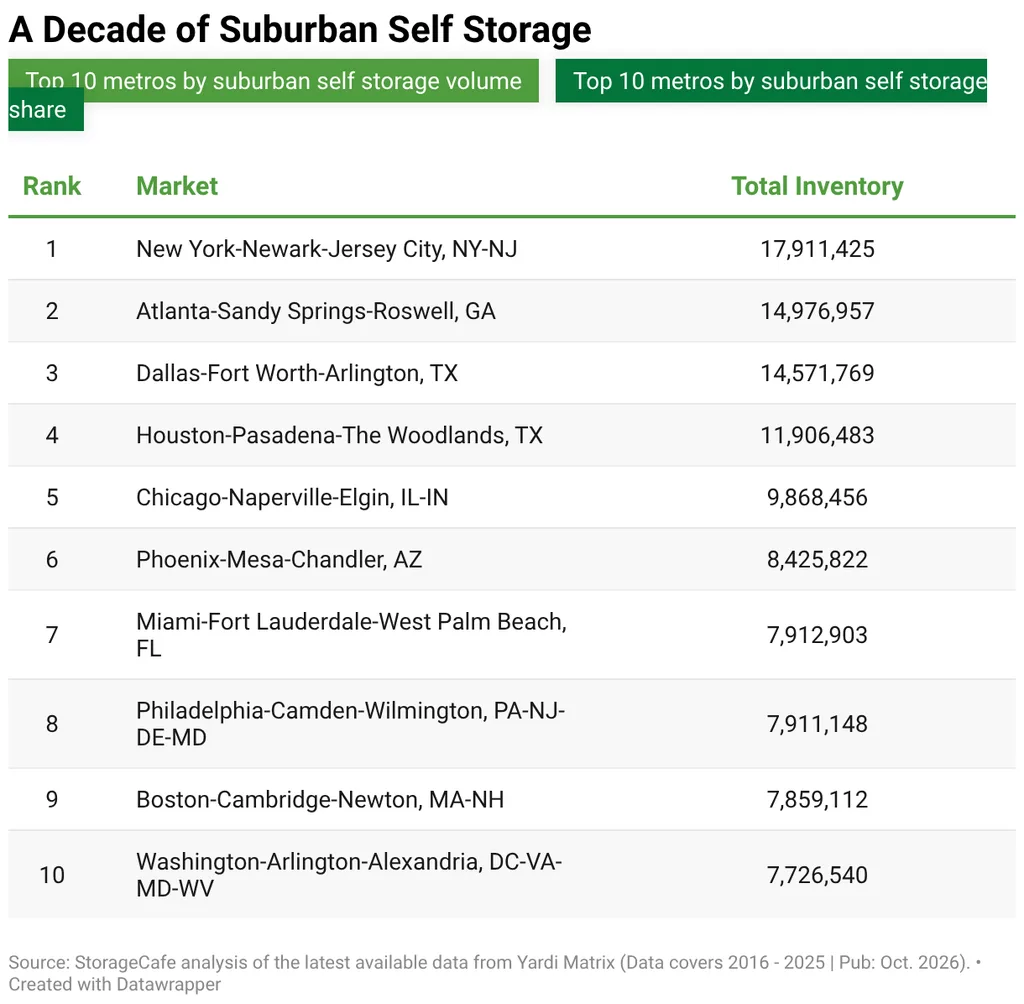Open the suburban self storage share tab
Viewport: 1024px width, 1004px height.
pyautogui.click(x=771, y=81)
